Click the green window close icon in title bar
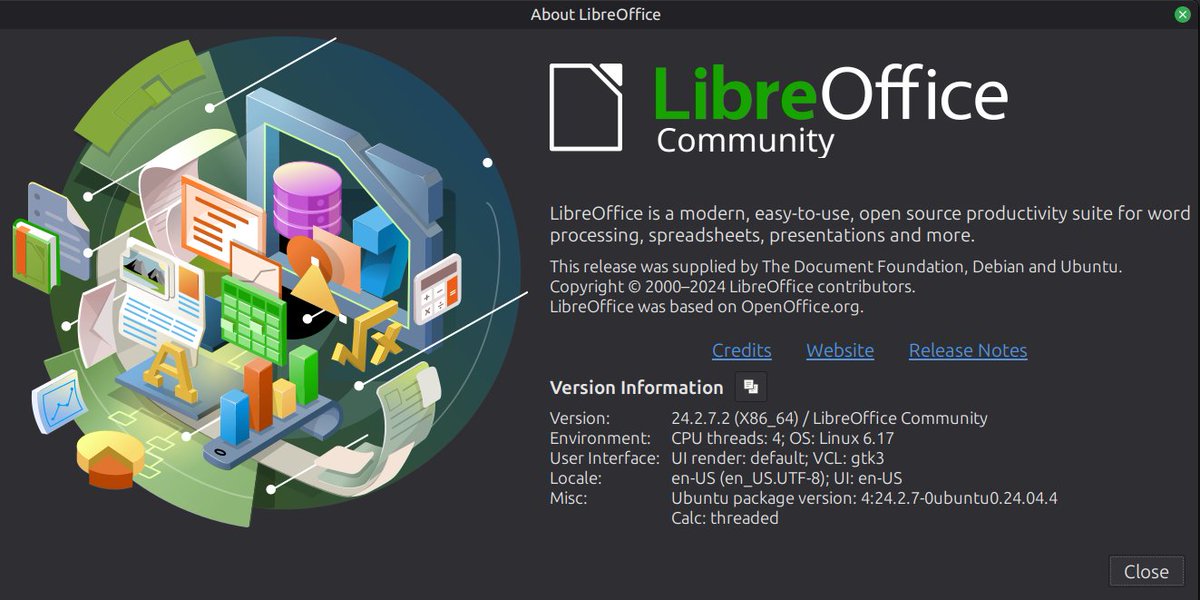1200x600 pixels. [1182, 14]
